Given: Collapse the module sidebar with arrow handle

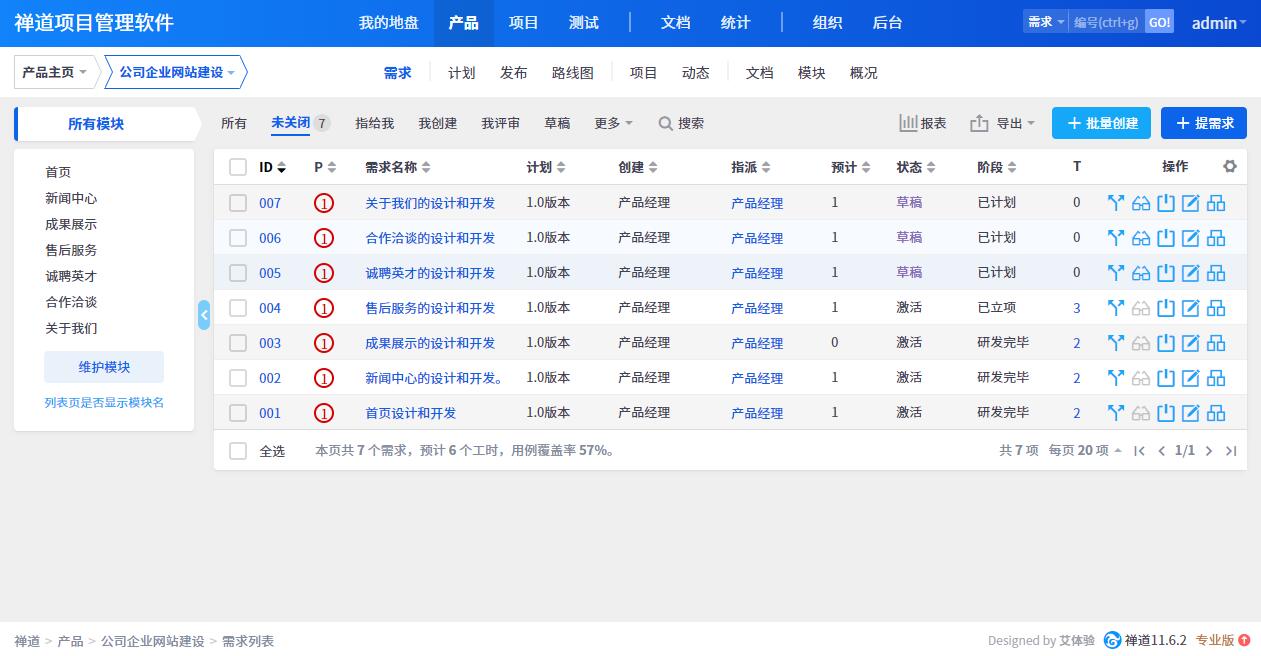Looking at the screenshot, I should (204, 315).
